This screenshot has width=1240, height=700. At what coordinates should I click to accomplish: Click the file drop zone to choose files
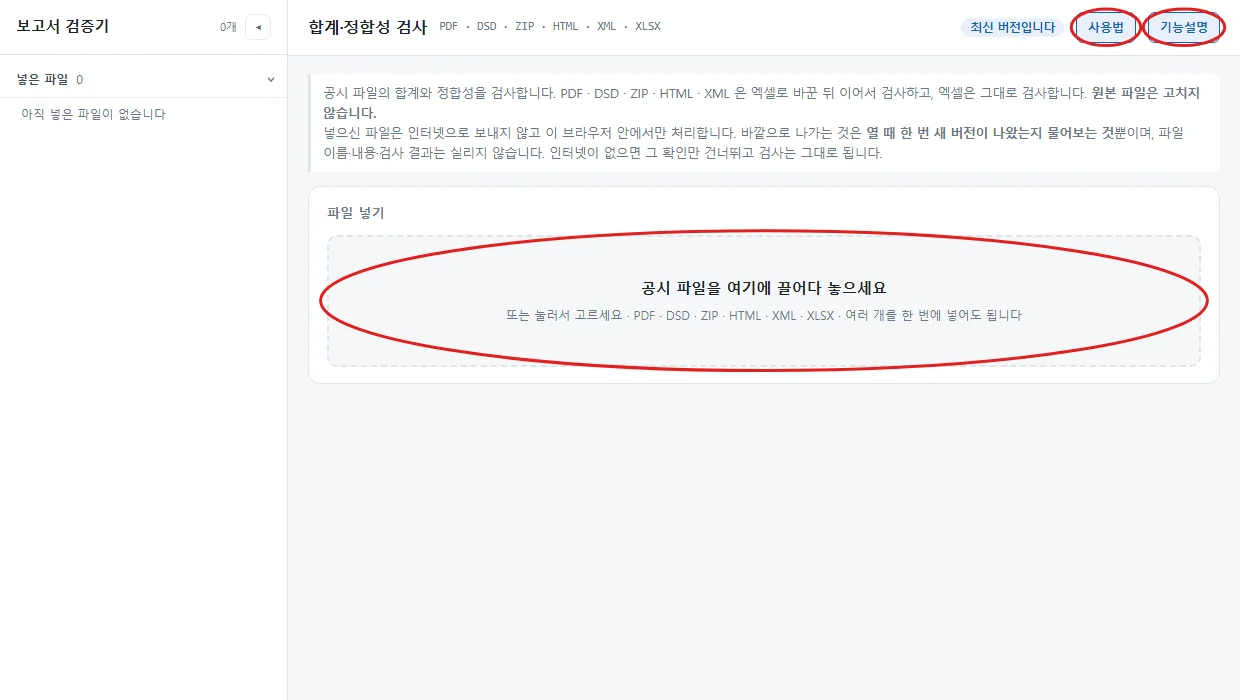(764, 301)
